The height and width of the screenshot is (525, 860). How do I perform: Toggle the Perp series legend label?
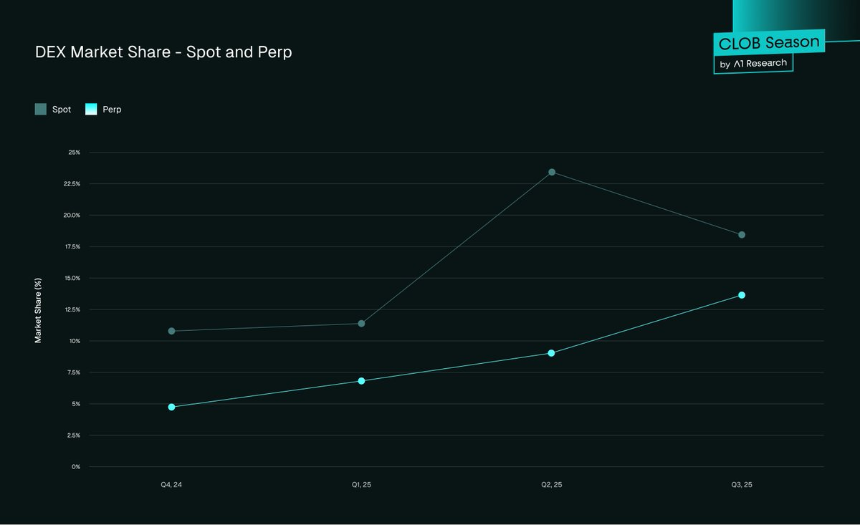(112, 109)
